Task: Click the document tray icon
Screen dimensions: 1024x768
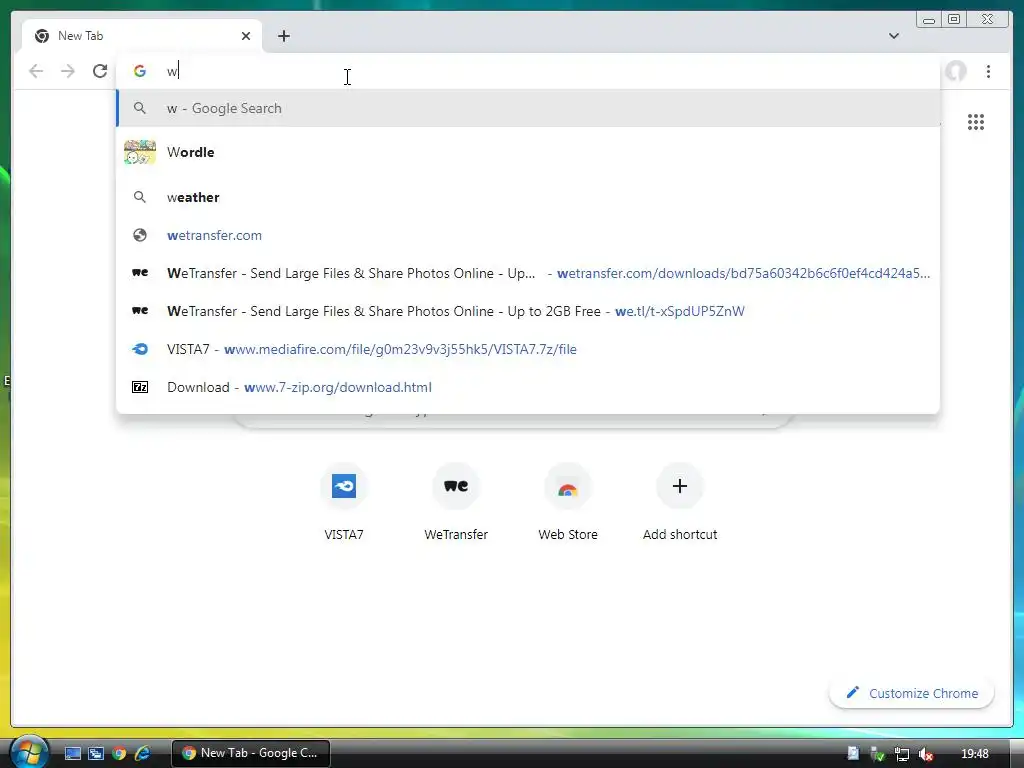Action: 853,754
